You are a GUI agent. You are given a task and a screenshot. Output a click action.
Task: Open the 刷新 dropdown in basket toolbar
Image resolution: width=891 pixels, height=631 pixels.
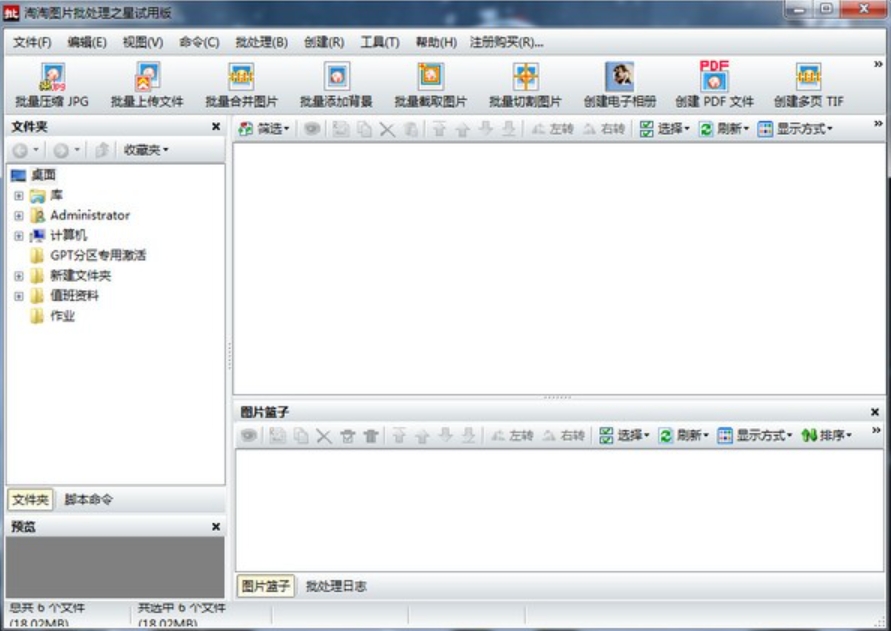pos(684,435)
